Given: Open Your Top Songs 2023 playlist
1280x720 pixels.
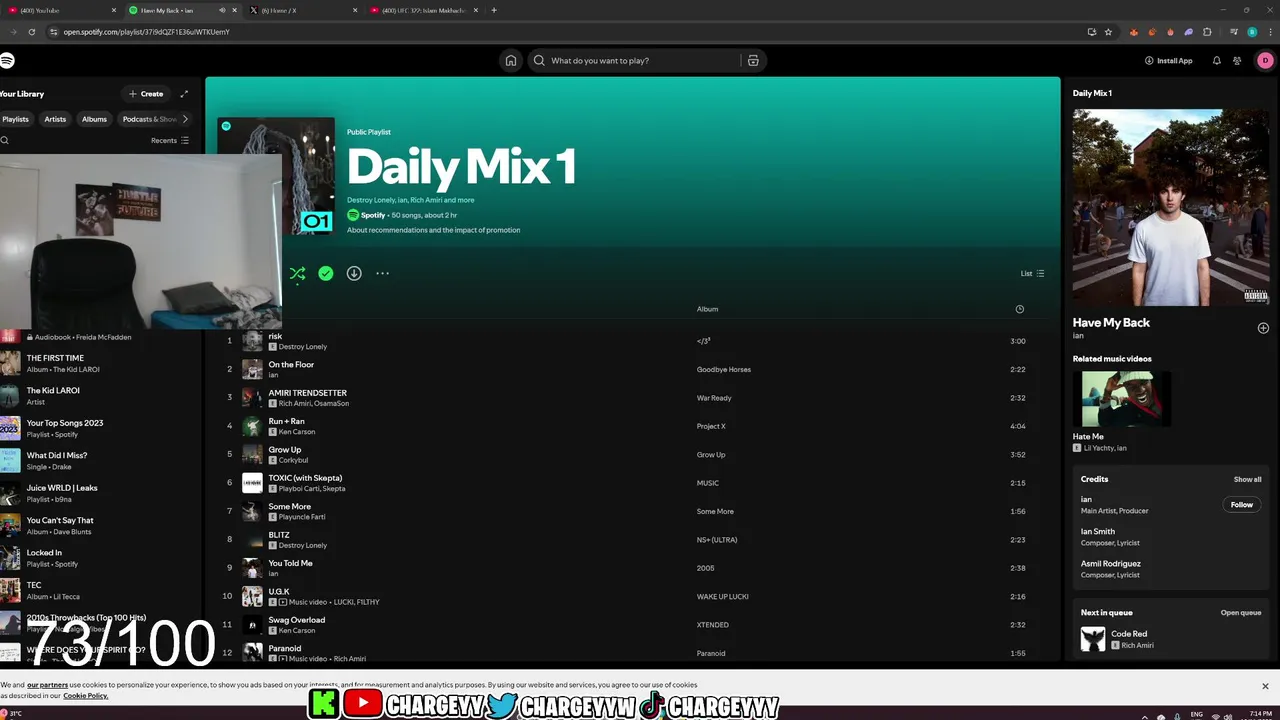Looking at the screenshot, I should [100, 428].
